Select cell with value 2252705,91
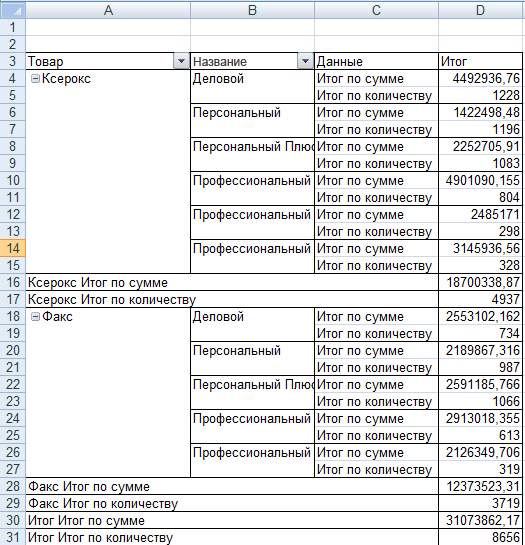Screen dimensions: 525x545 click(x=480, y=146)
